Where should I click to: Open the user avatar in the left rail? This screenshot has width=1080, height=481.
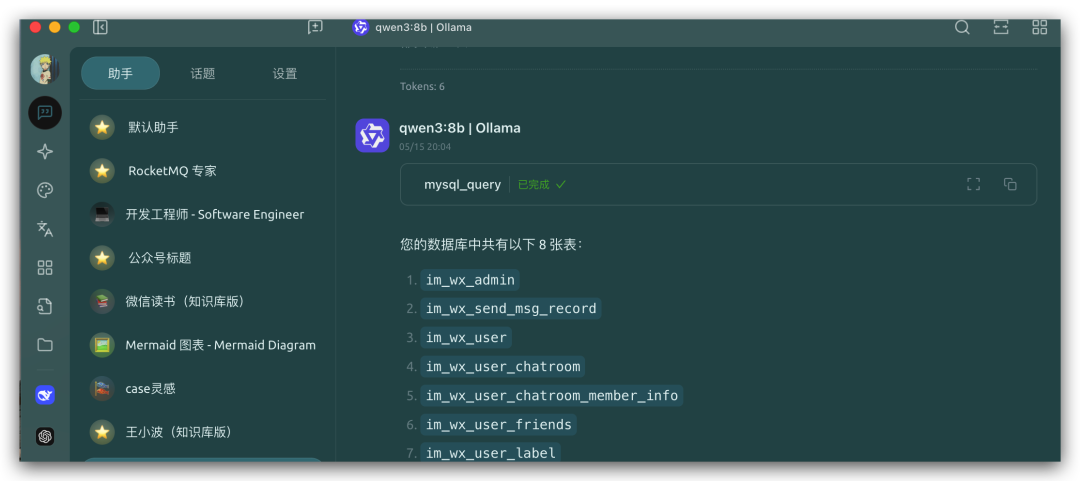point(45,70)
